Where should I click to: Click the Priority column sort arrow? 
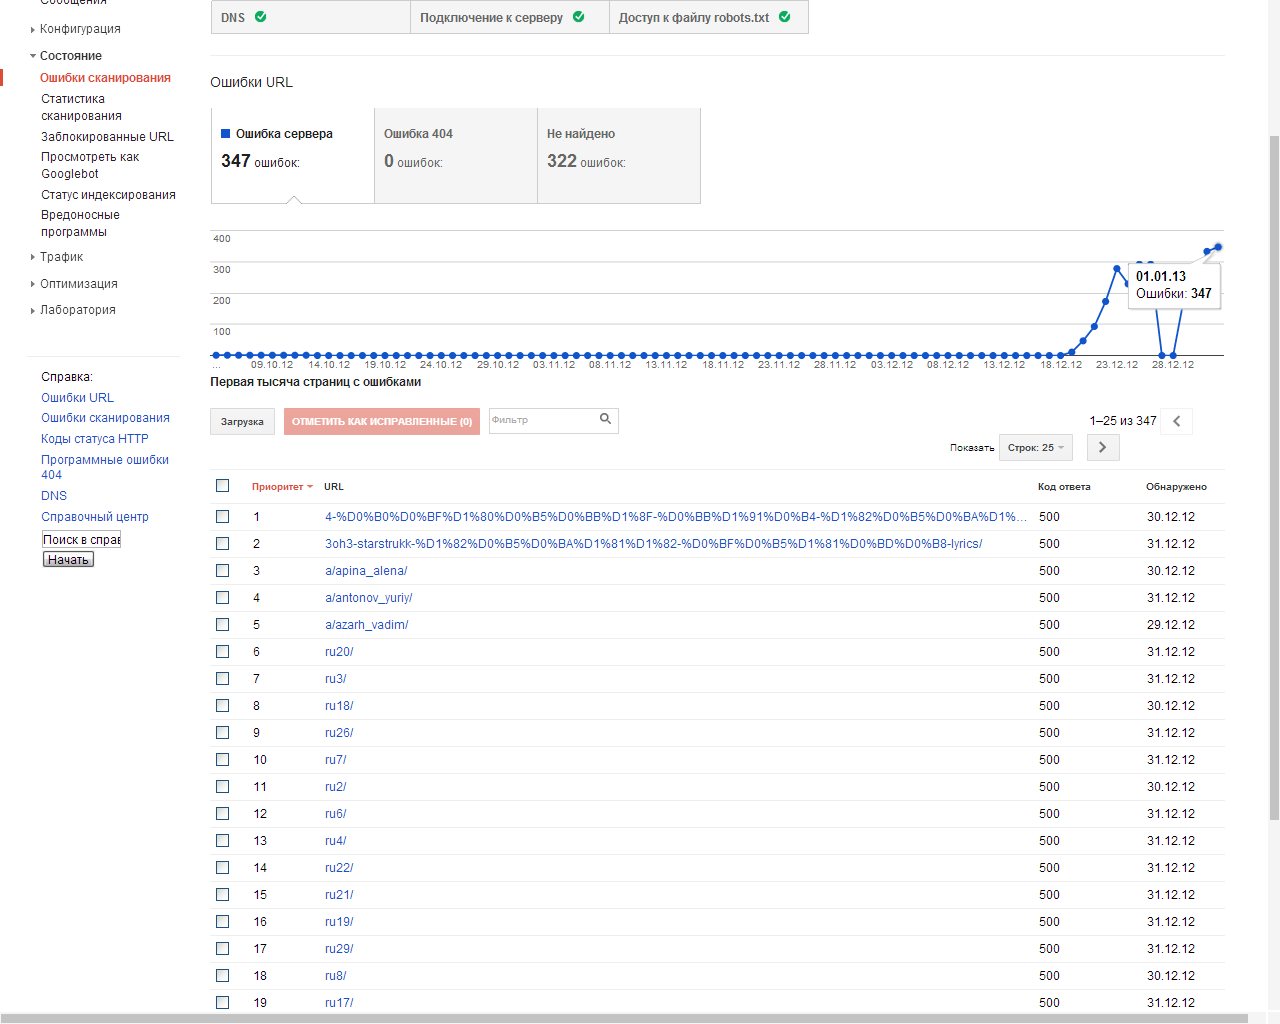(310, 487)
